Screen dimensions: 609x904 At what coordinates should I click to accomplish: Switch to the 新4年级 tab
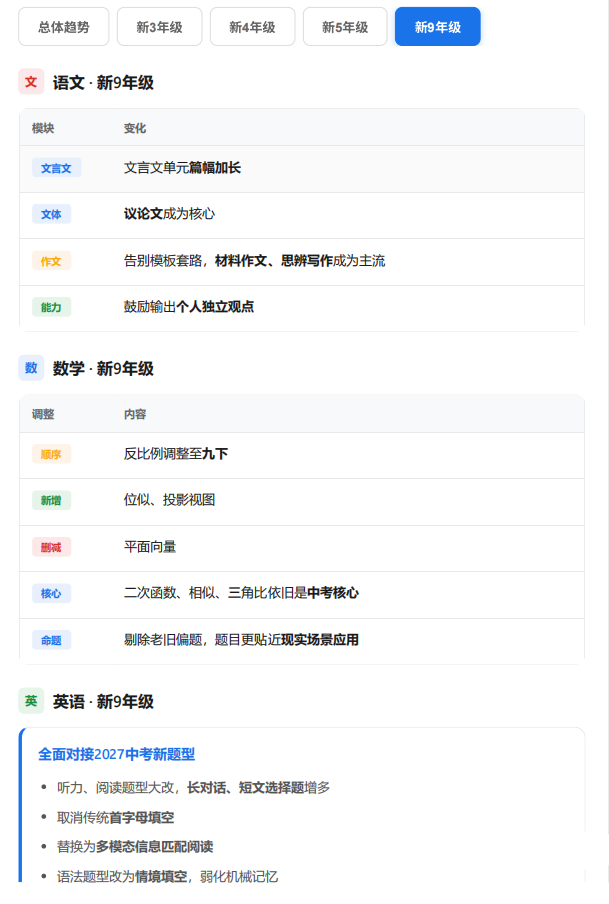click(253, 27)
